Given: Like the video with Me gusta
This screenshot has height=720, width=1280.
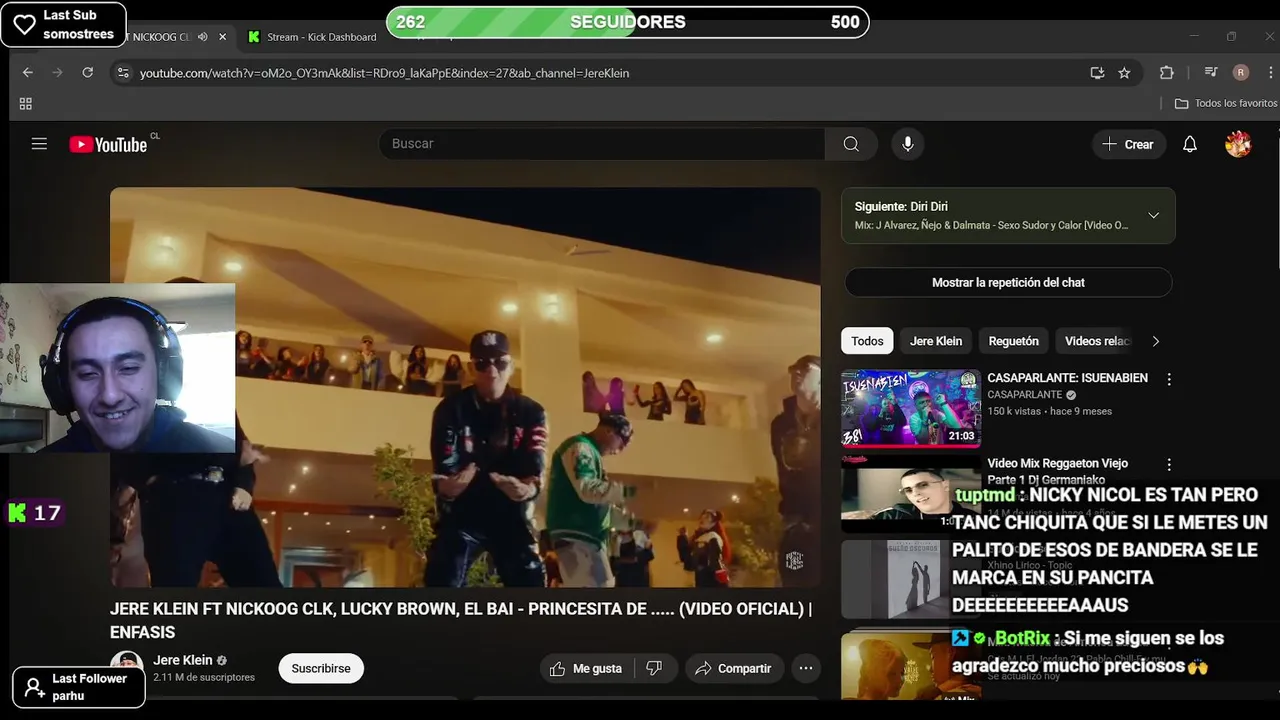Looking at the screenshot, I should click(x=586, y=668).
